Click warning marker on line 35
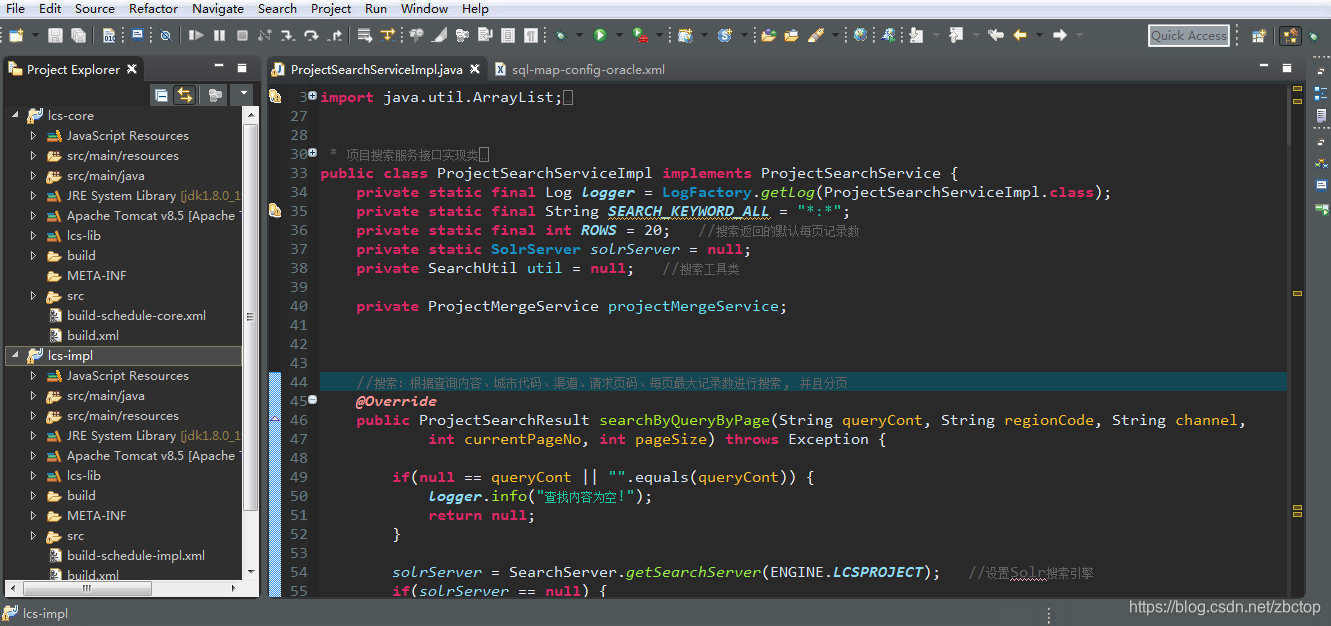Viewport: 1331px width, 626px height. (x=275, y=211)
